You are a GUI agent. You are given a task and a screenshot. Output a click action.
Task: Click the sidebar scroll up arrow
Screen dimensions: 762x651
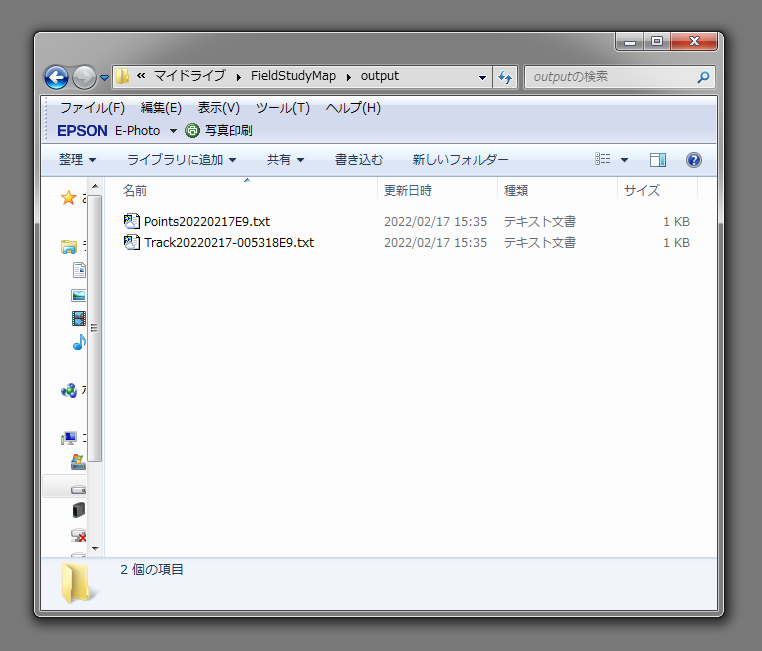click(95, 186)
